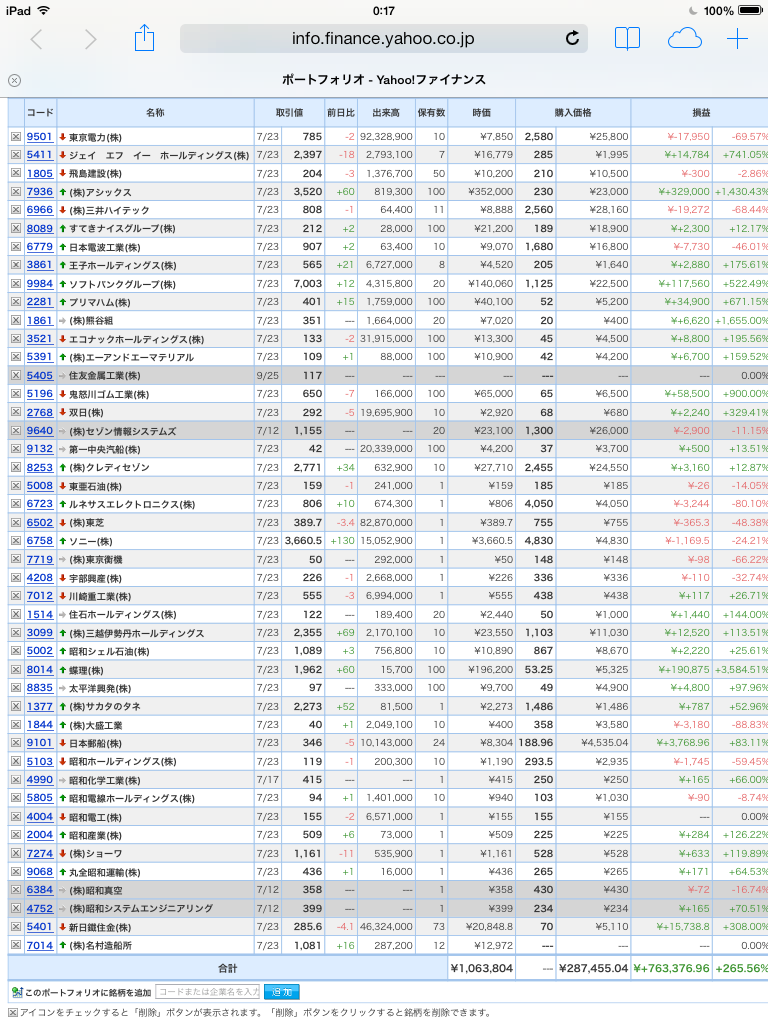The image size is (768, 1024).
Task: Reload the page with refresh icon
Action: (572, 39)
